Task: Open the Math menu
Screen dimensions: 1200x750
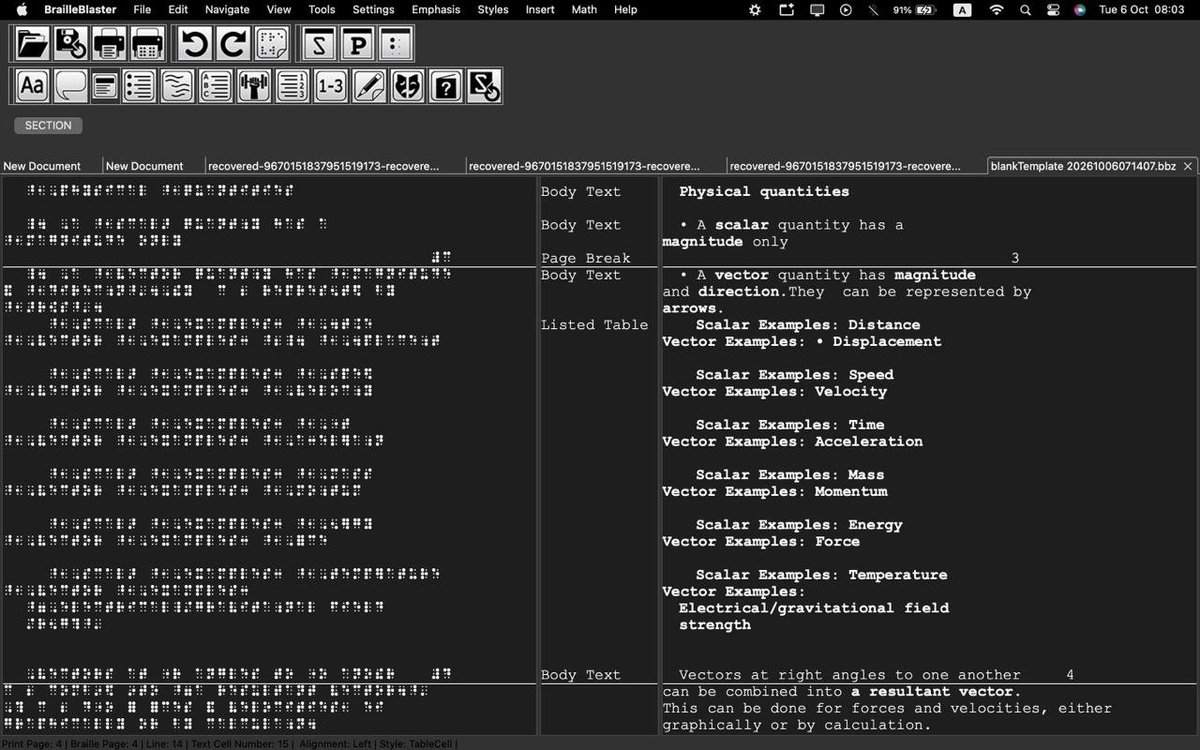Action: point(584,9)
